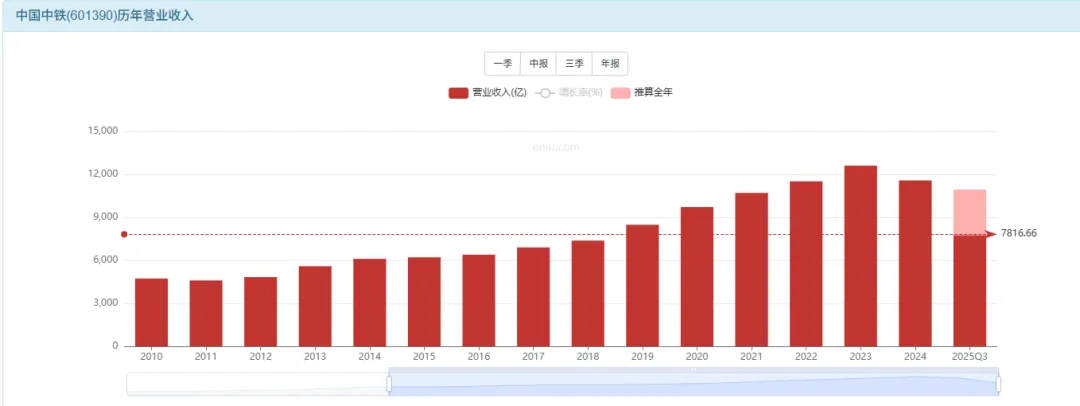
Task: Switch to the 中报 report tab
Action: pos(538,63)
